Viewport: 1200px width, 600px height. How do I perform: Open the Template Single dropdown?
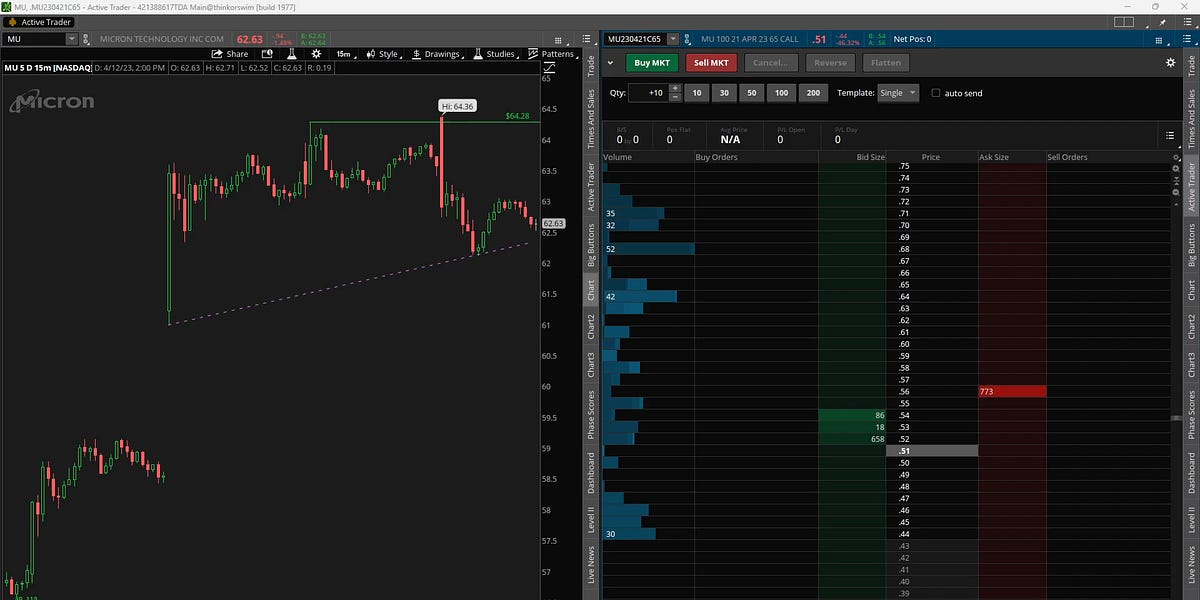(x=897, y=93)
